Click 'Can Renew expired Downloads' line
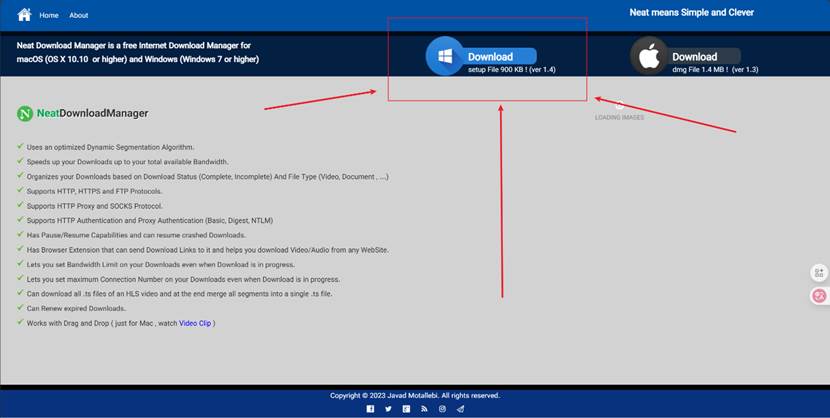830x418 pixels. coord(76,308)
